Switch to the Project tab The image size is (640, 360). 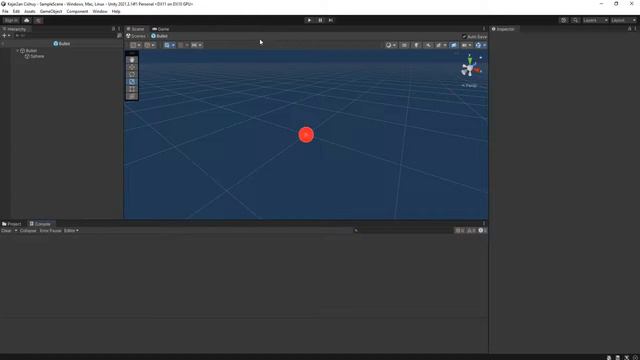click(x=12, y=224)
